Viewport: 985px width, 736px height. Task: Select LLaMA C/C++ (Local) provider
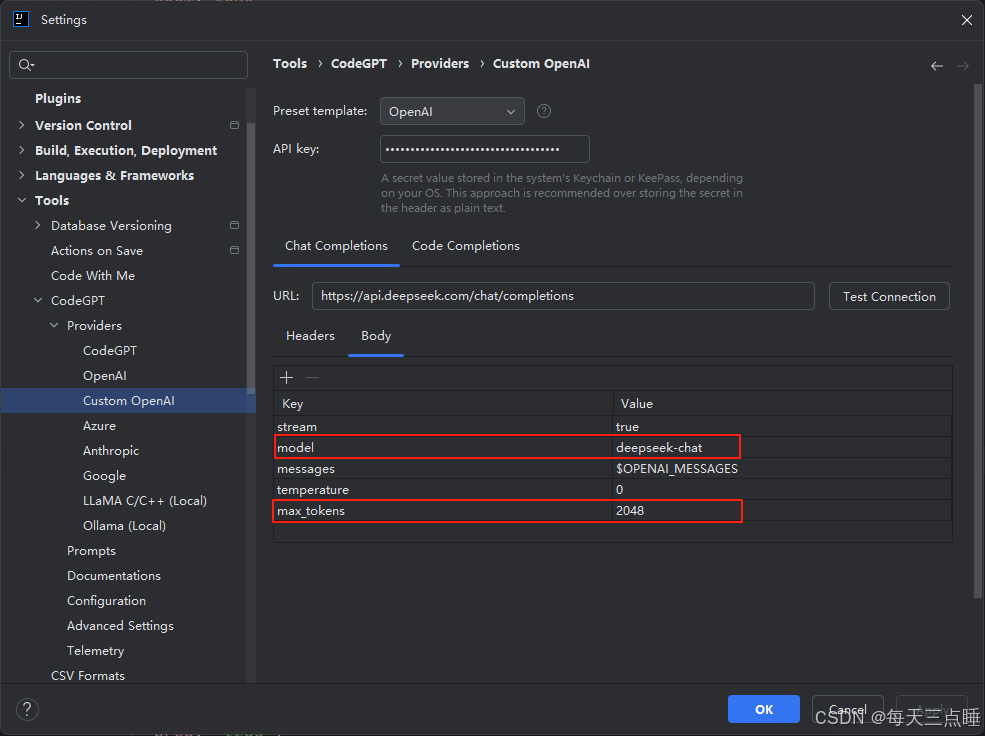144,501
